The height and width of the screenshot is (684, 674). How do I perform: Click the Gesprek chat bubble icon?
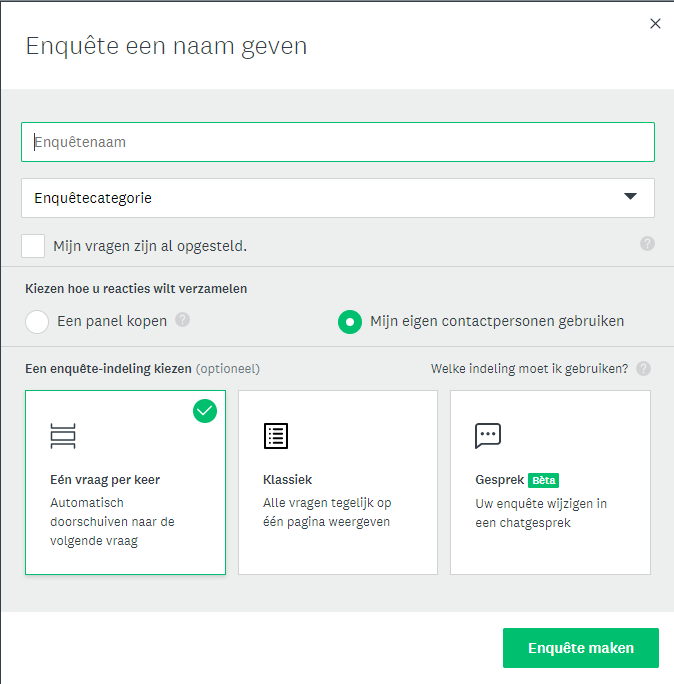(488, 435)
